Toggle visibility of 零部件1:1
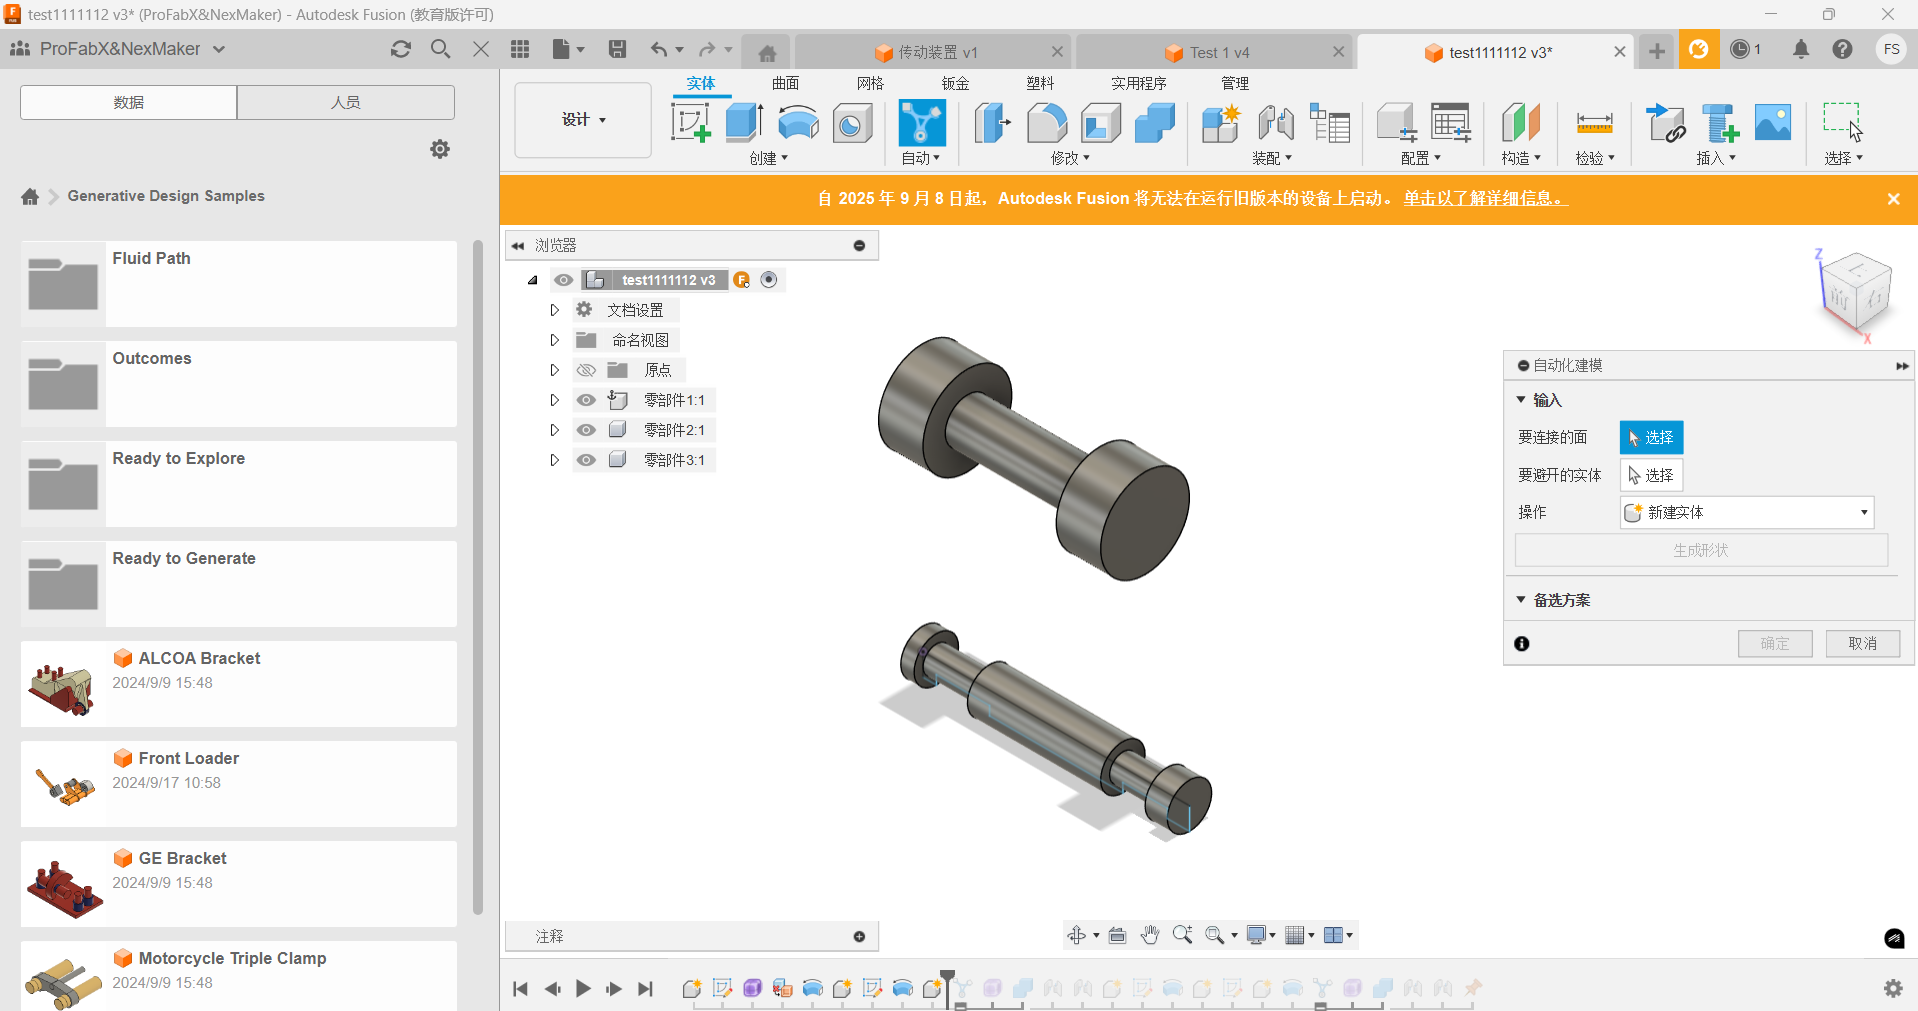 586,400
